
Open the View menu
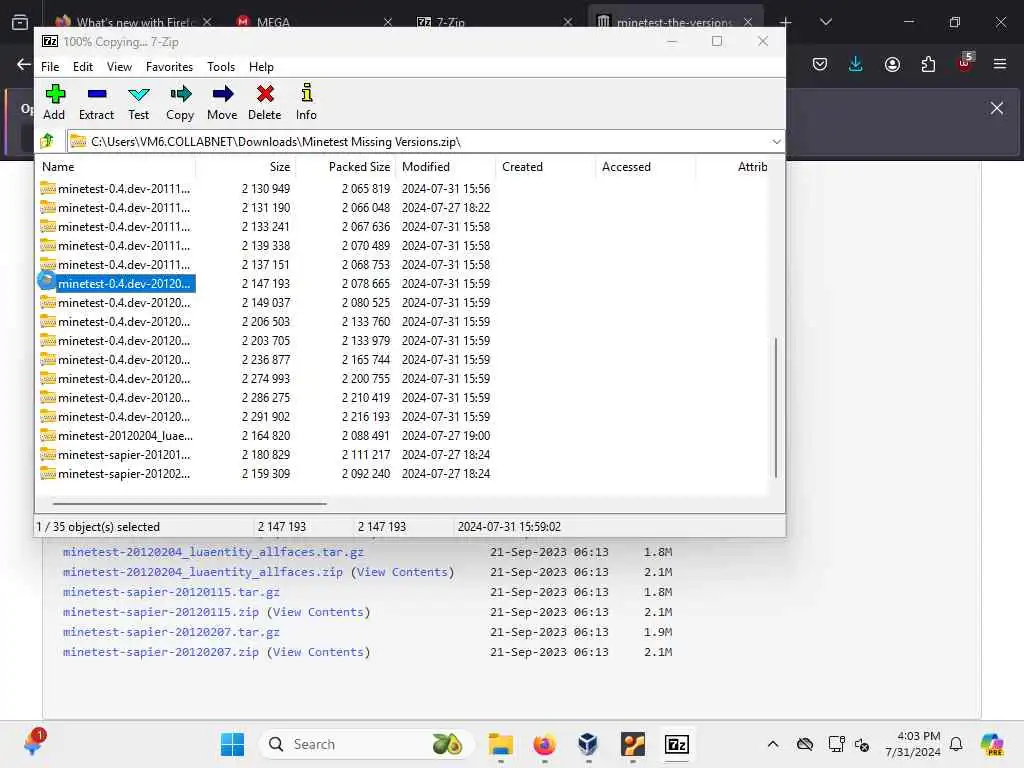click(x=119, y=67)
